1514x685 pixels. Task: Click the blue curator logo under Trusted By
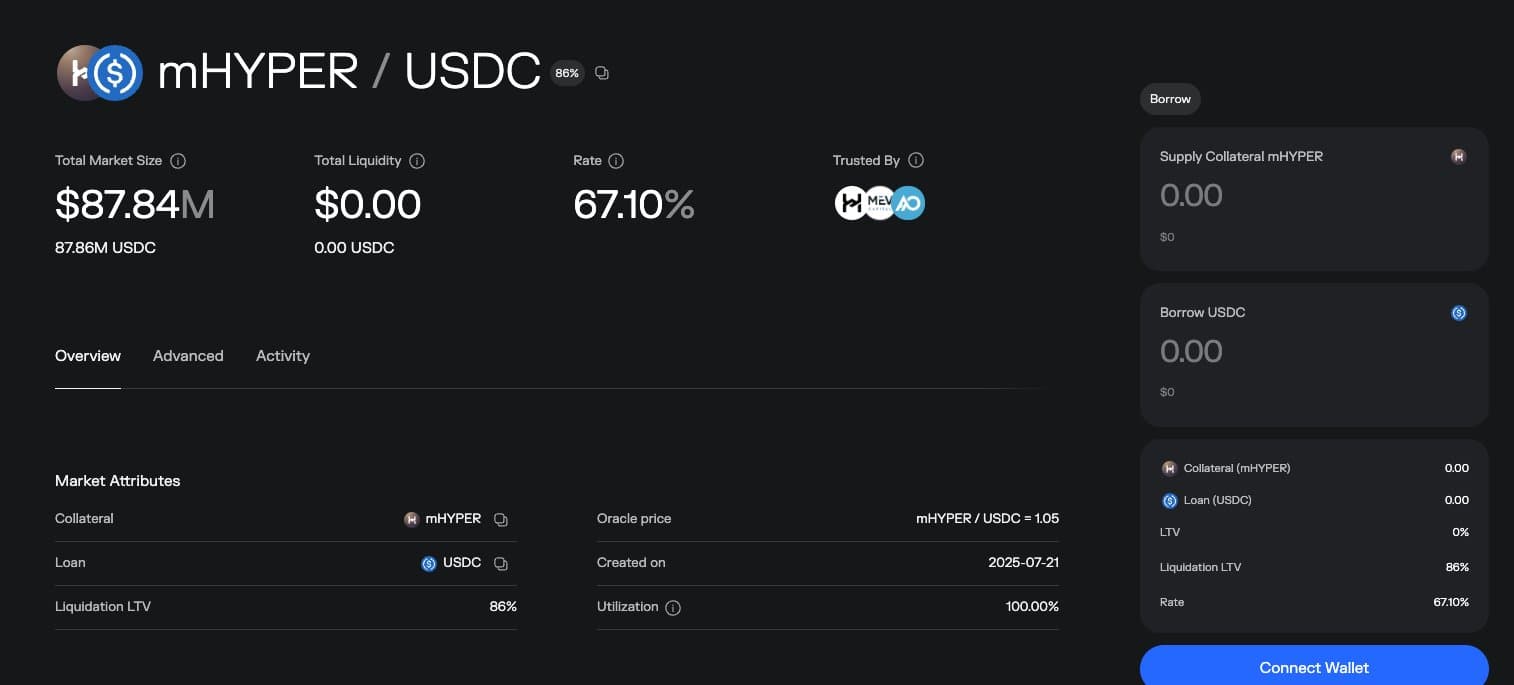(x=908, y=203)
